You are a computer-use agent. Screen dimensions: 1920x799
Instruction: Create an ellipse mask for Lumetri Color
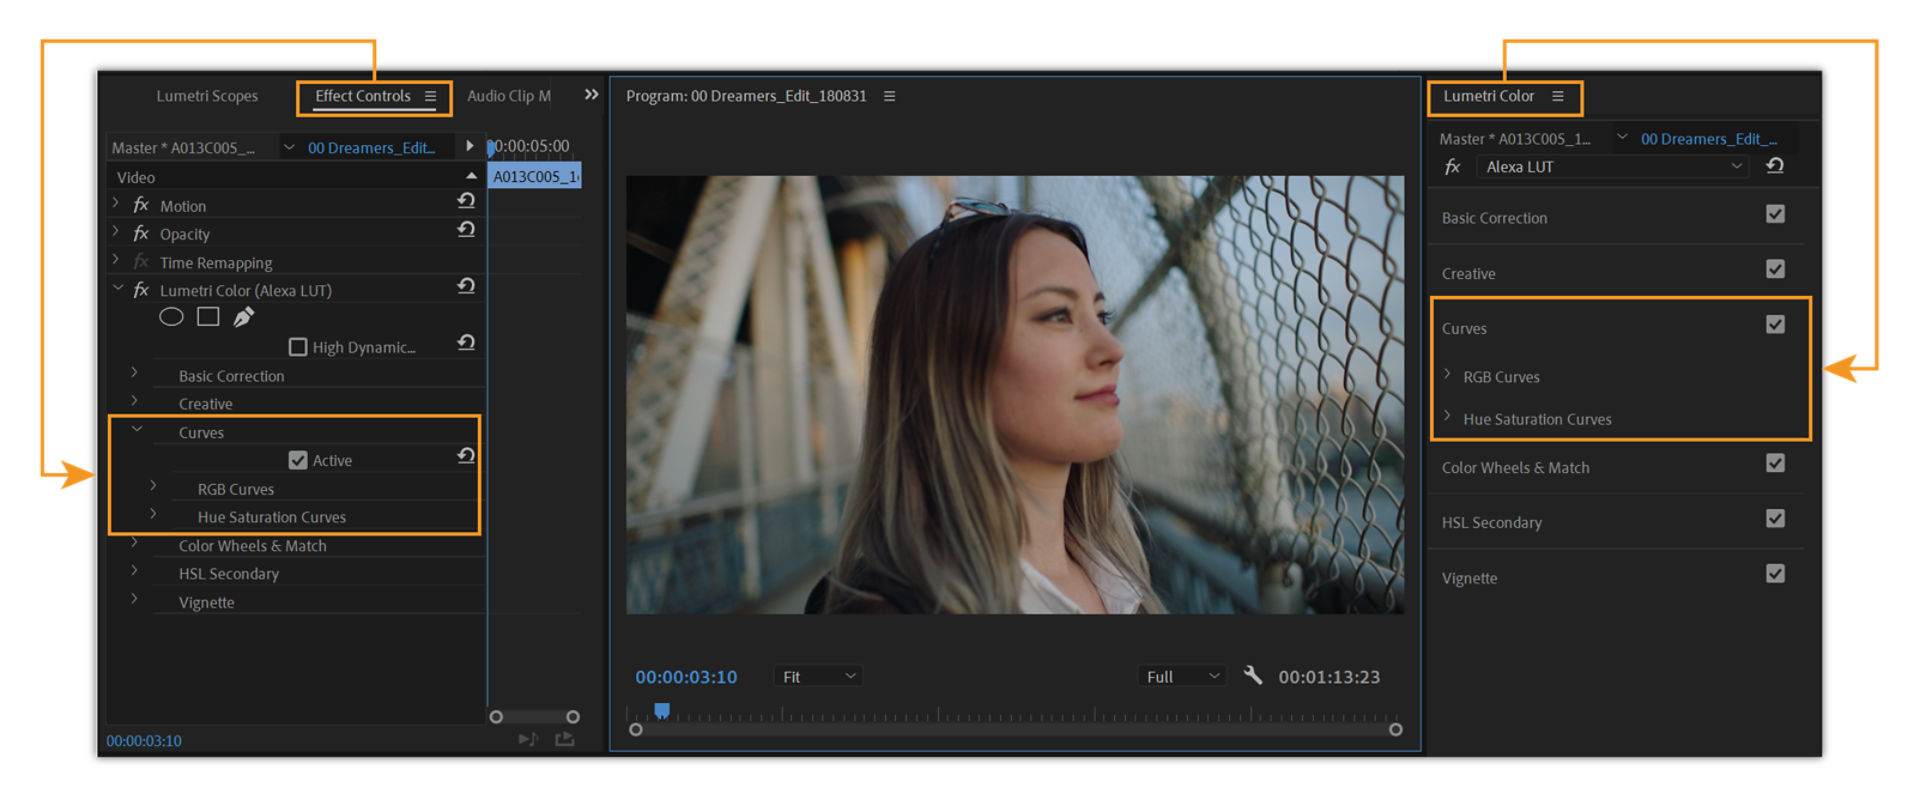click(172, 317)
